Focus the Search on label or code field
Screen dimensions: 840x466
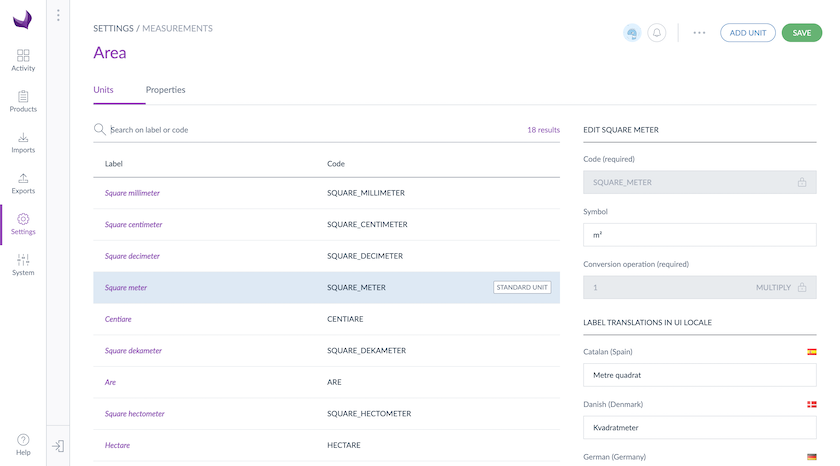click(316, 130)
